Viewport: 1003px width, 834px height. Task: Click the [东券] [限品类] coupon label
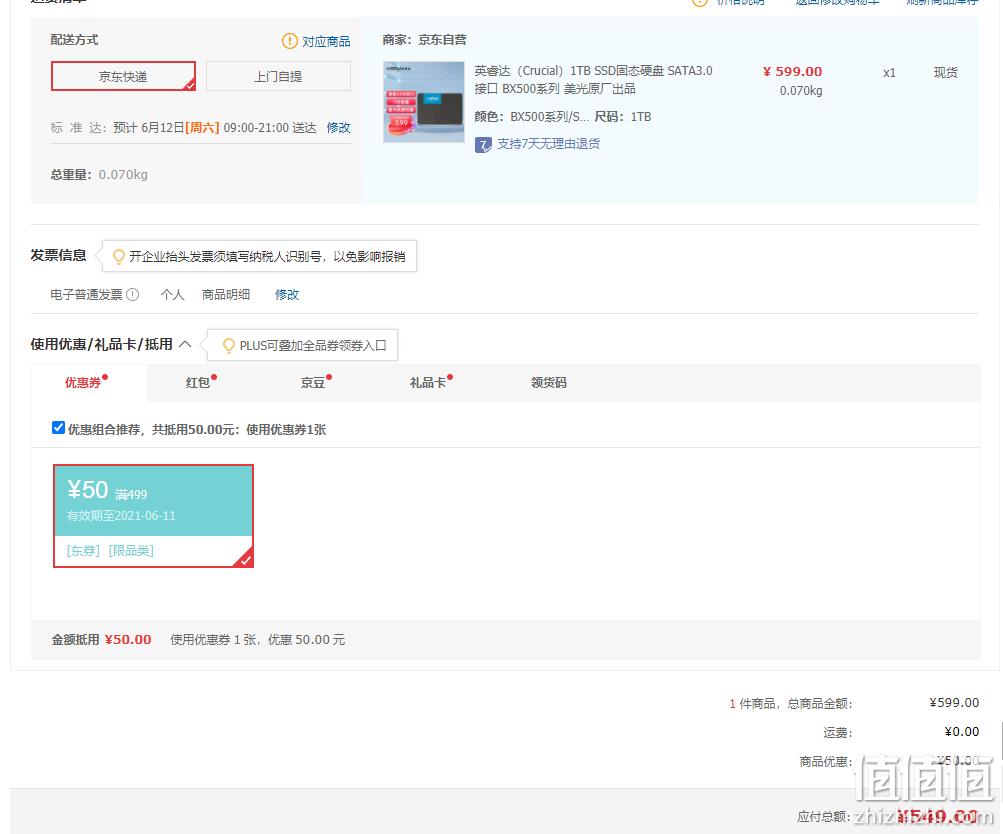pos(110,551)
